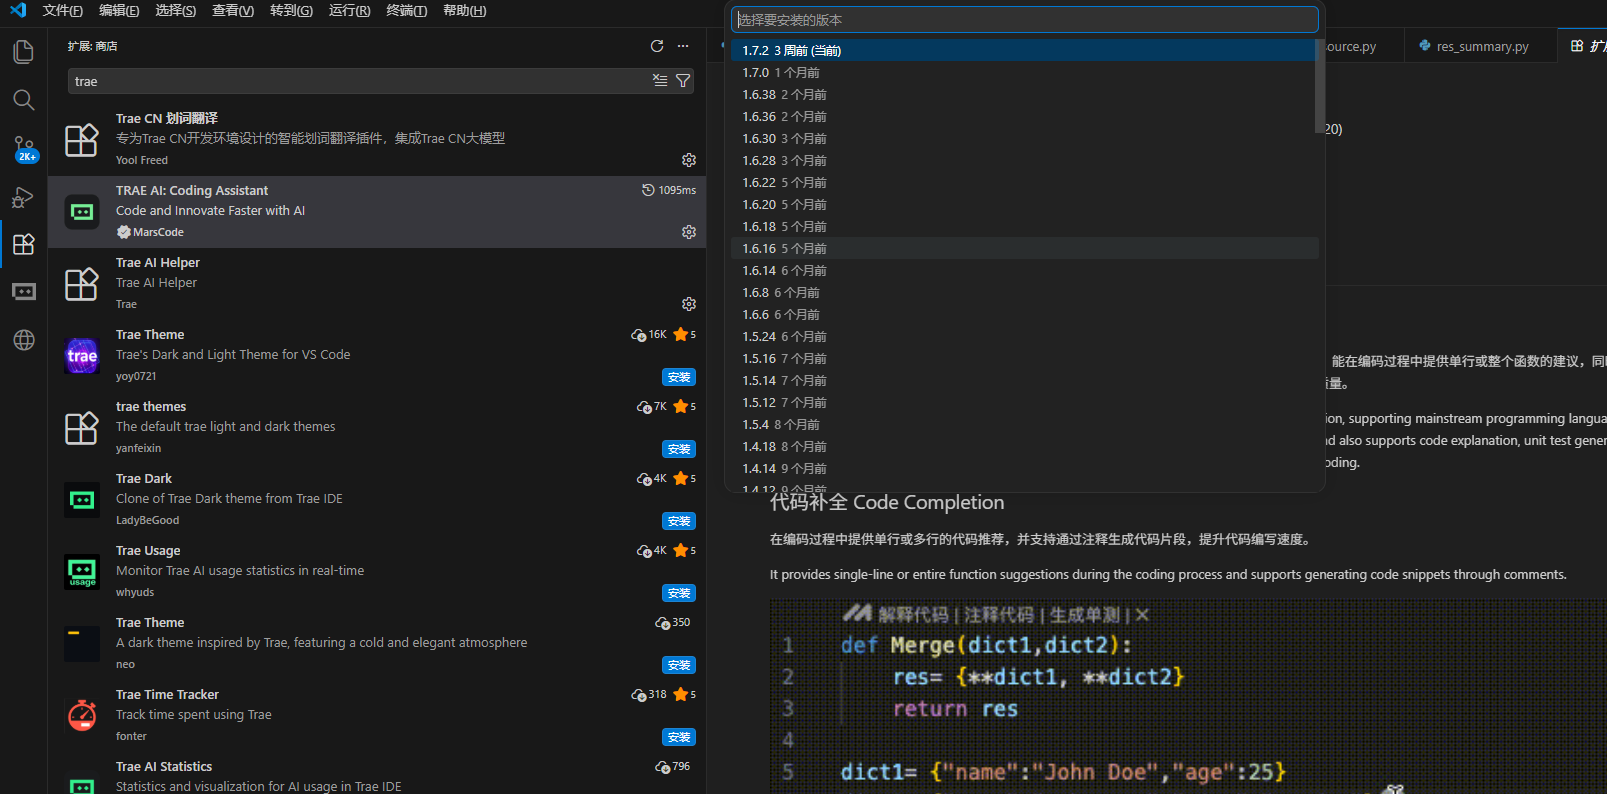The image size is (1607, 794).
Task: Choose version 1.5.4 in version picker
Action: (1023, 424)
